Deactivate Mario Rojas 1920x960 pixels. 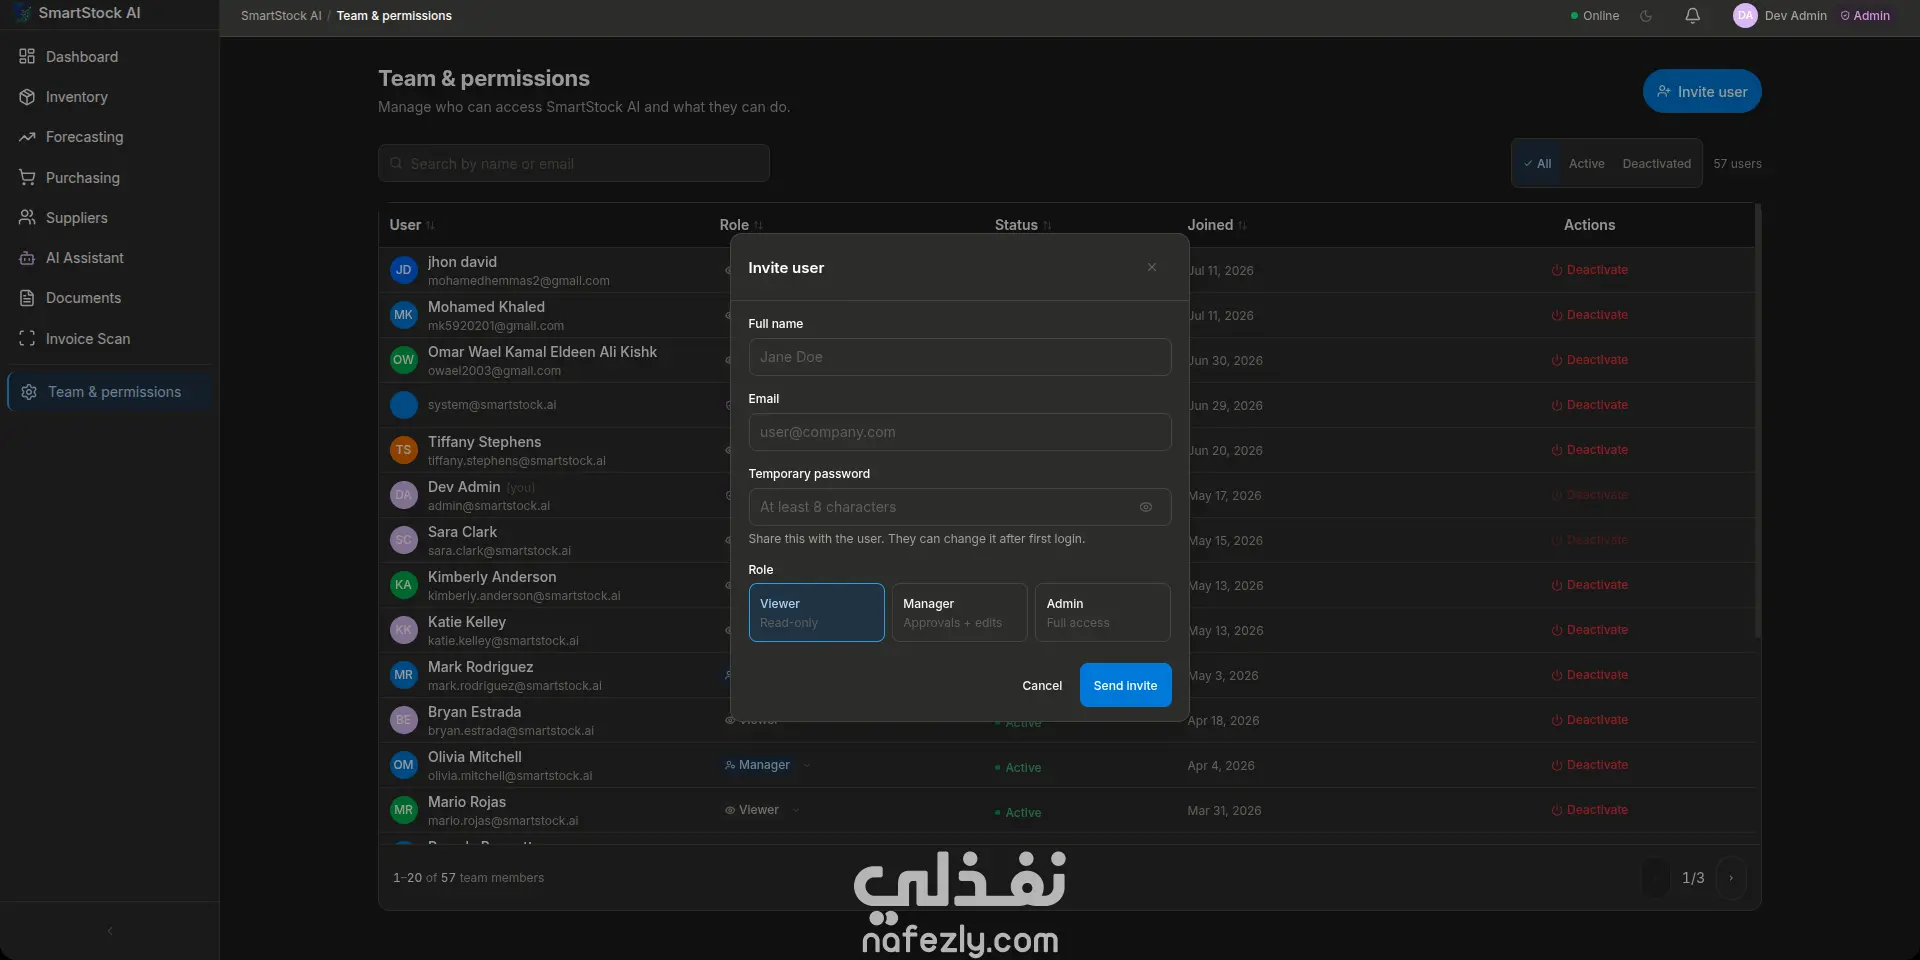tap(1590, 810)
